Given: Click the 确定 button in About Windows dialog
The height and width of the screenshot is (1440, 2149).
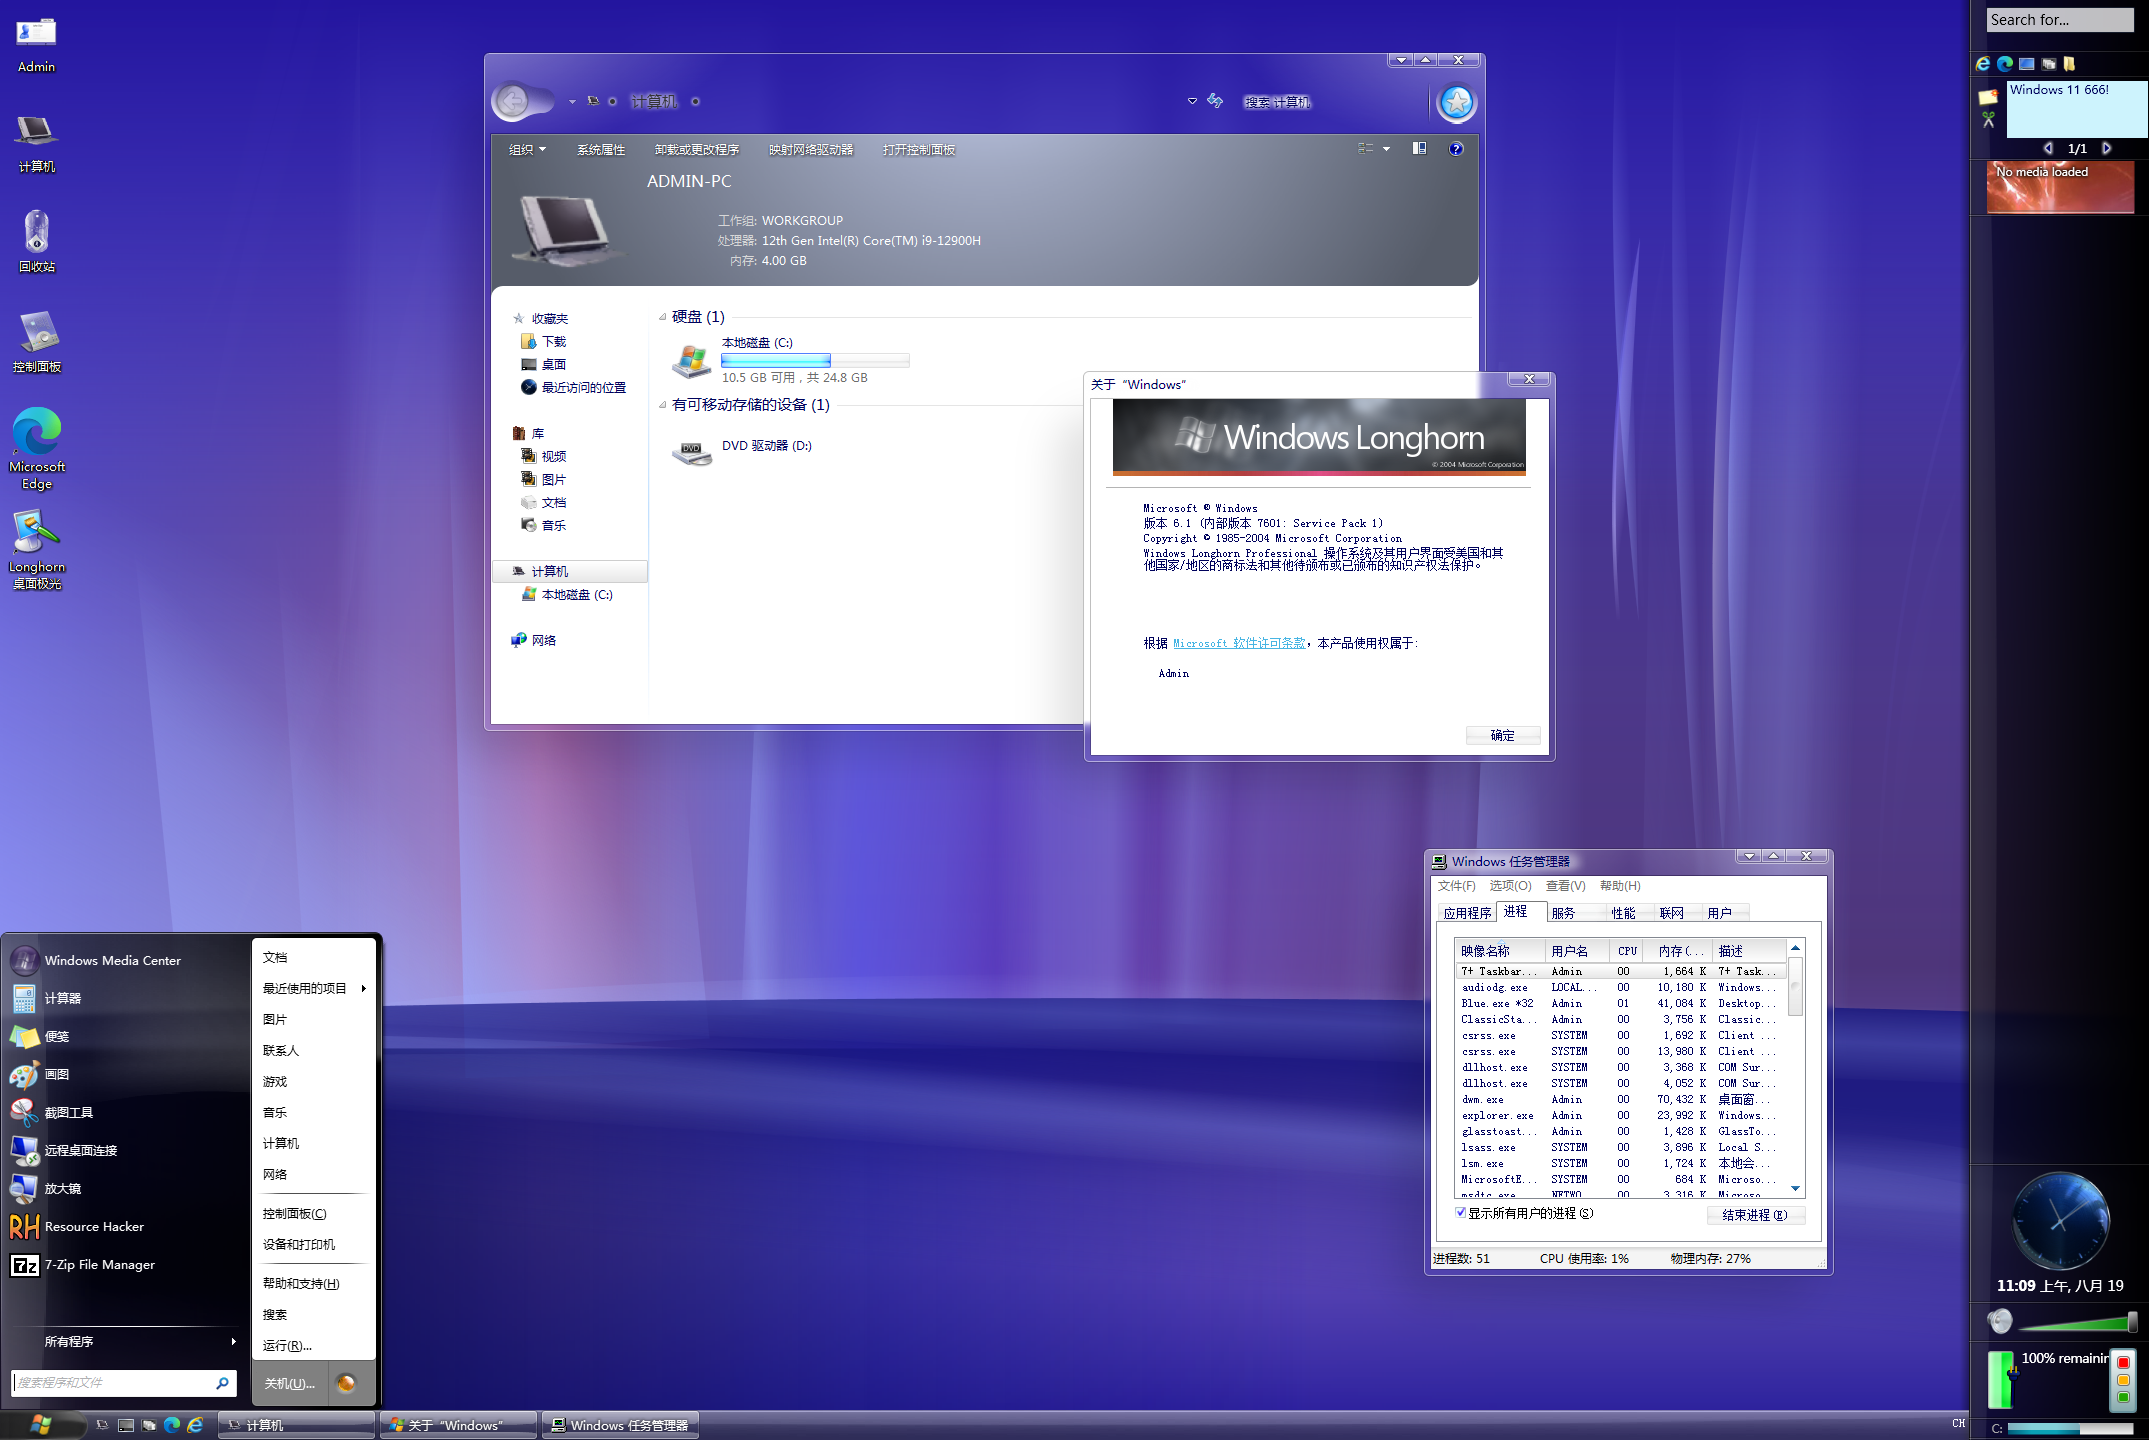Looking at the screenshot, I should (x=1502, y=735).
